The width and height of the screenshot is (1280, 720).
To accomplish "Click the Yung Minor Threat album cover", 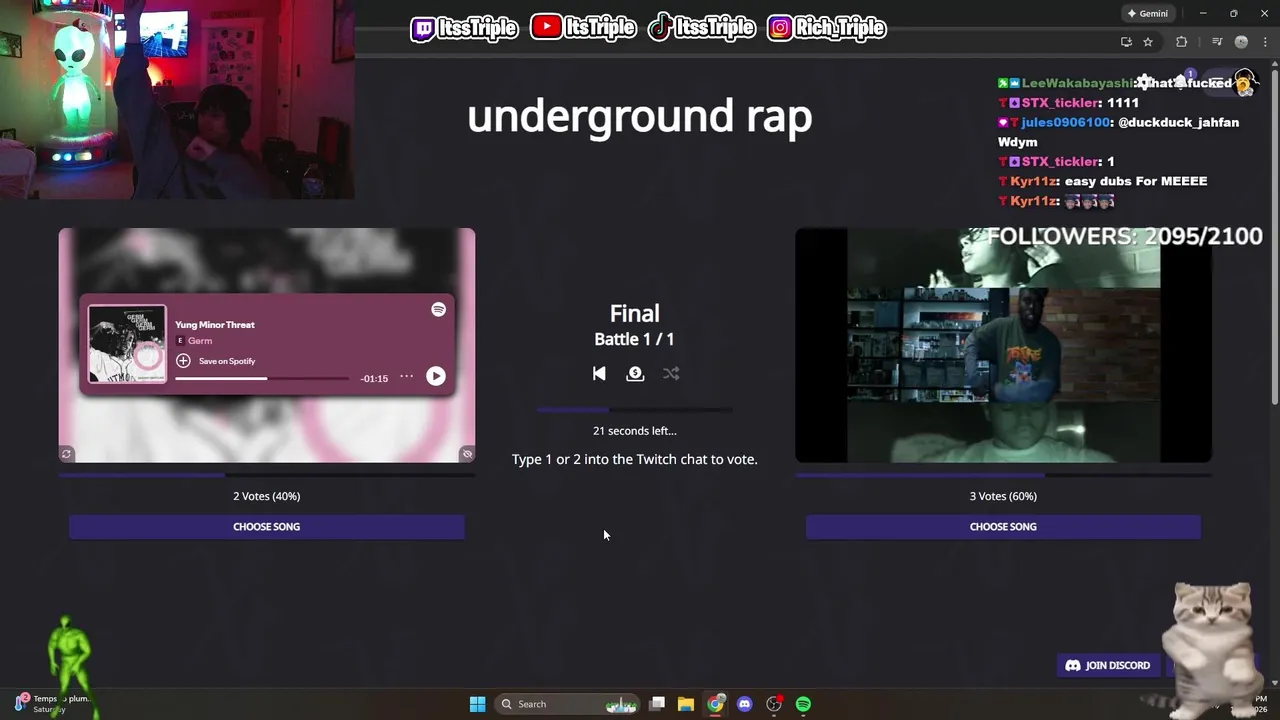I will [x=127, y=344].
